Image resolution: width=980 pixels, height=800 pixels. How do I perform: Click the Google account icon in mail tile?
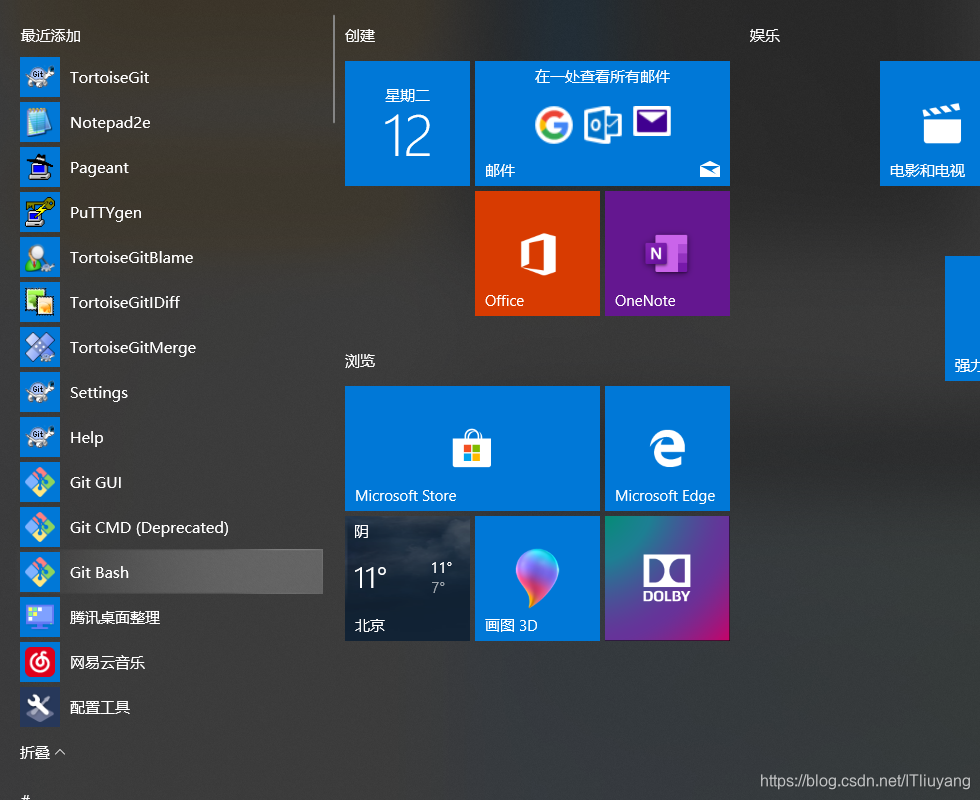coord(554,124)
